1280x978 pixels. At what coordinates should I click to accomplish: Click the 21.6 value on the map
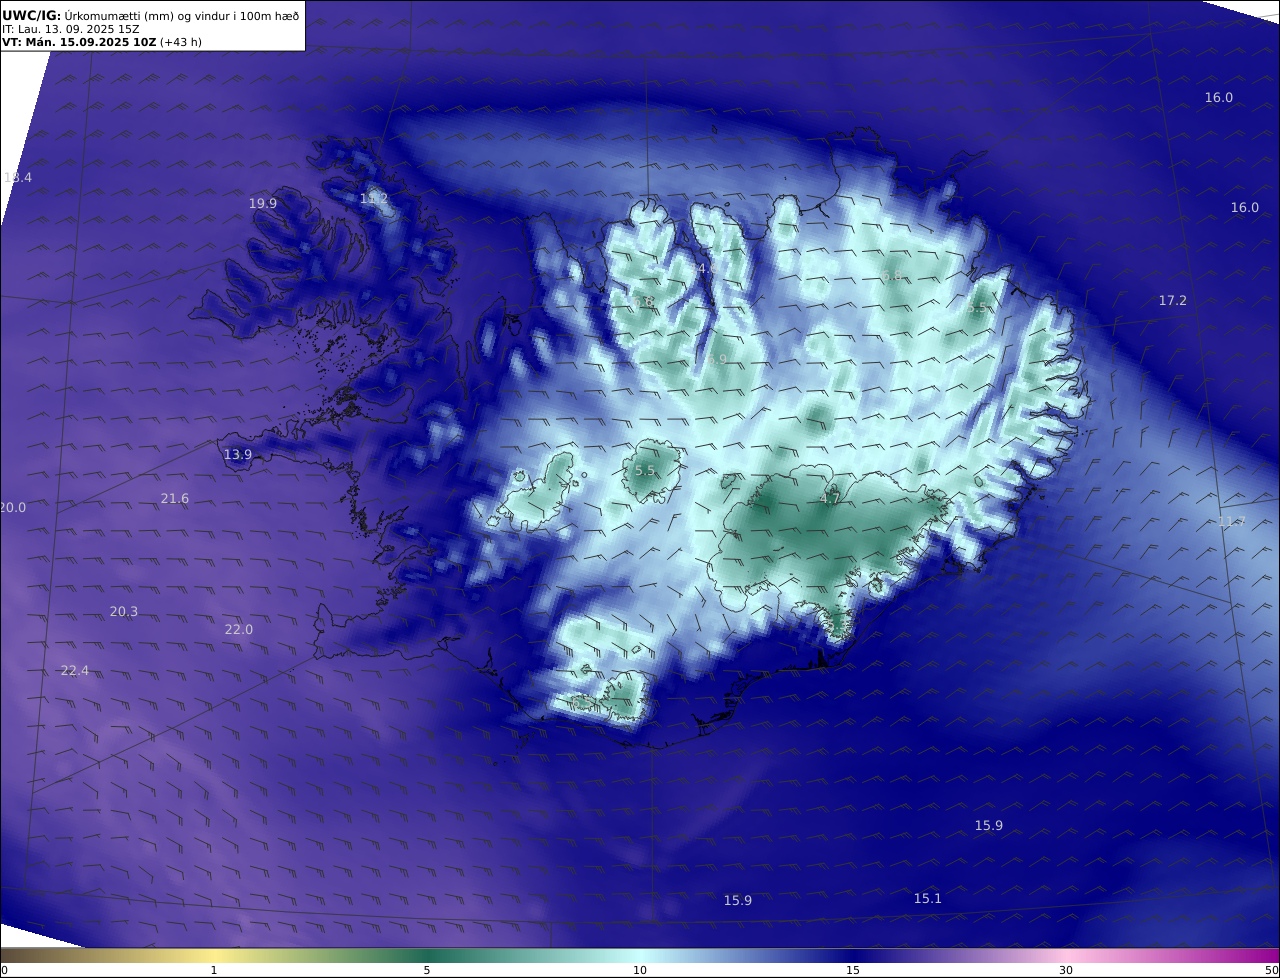tap(175, 498)
